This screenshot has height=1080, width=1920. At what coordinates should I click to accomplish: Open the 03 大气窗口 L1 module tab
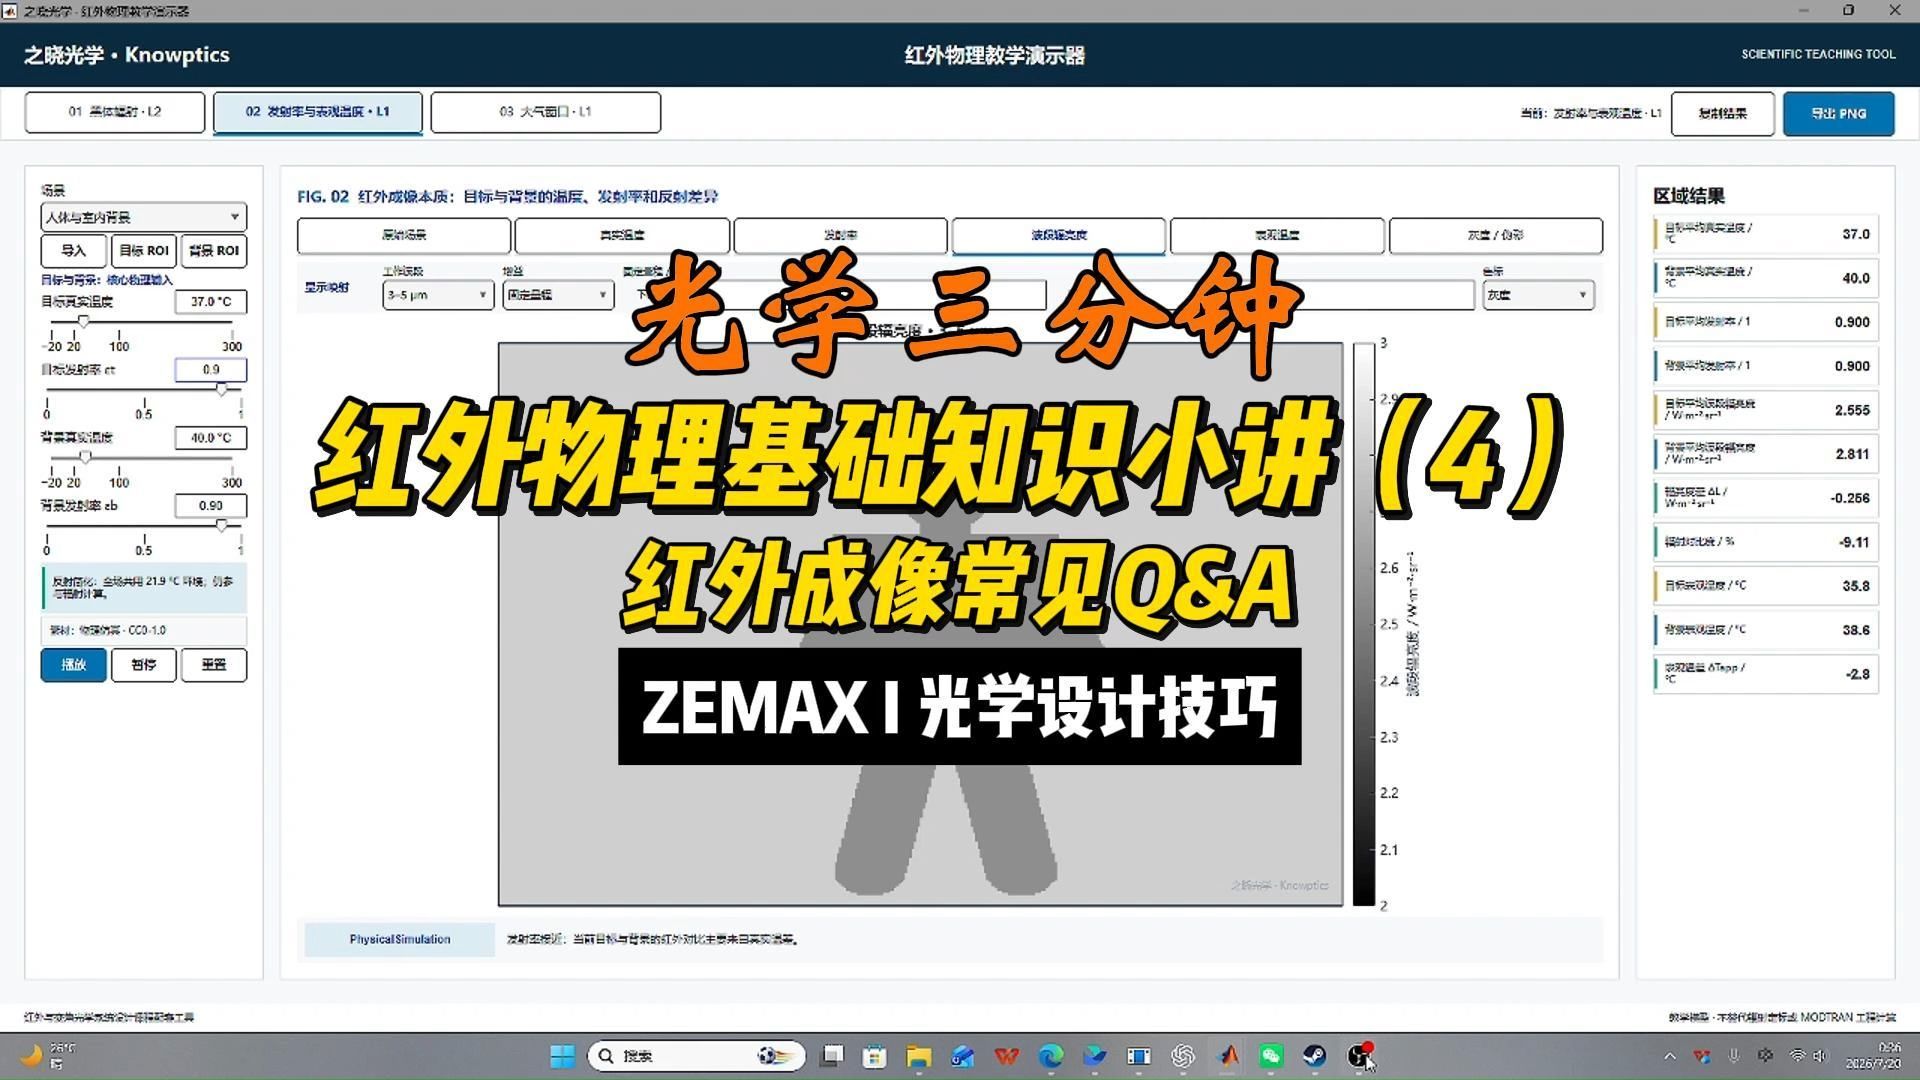546,112
